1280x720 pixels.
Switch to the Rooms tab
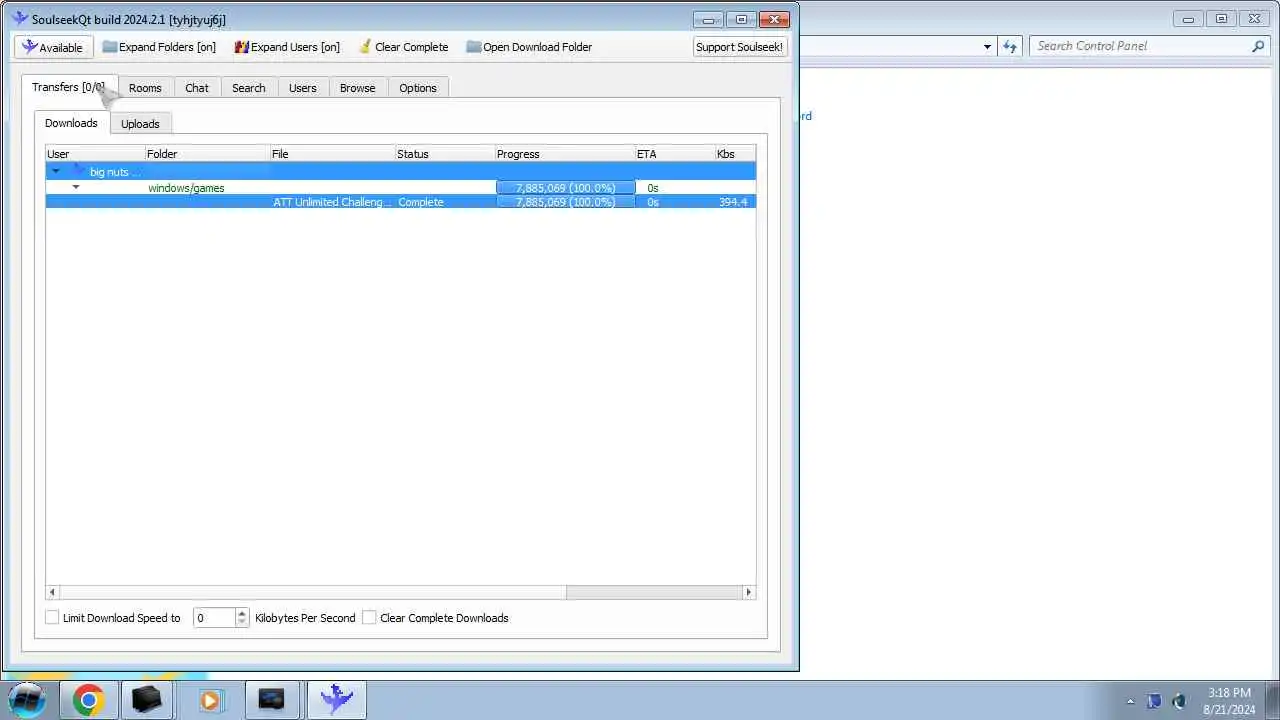pyautogui.click(x=145, y=88)
